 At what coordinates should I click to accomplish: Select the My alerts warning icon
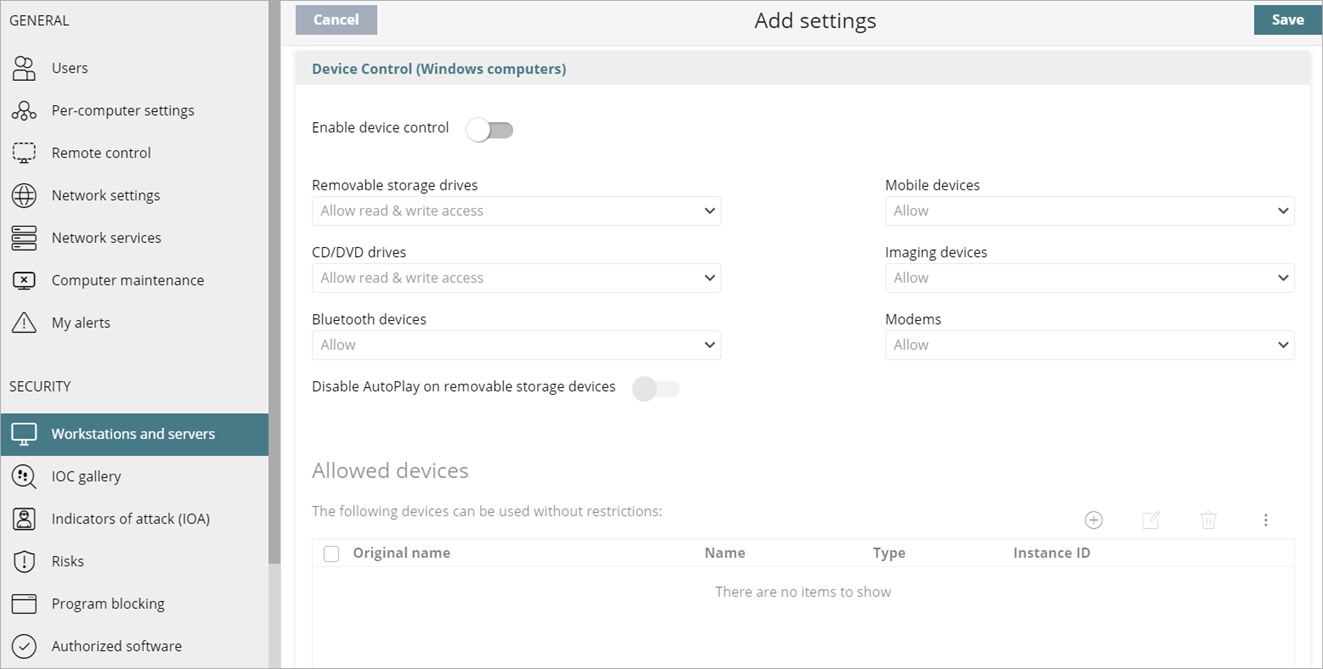pyautogui.click(x=25, y=322)
